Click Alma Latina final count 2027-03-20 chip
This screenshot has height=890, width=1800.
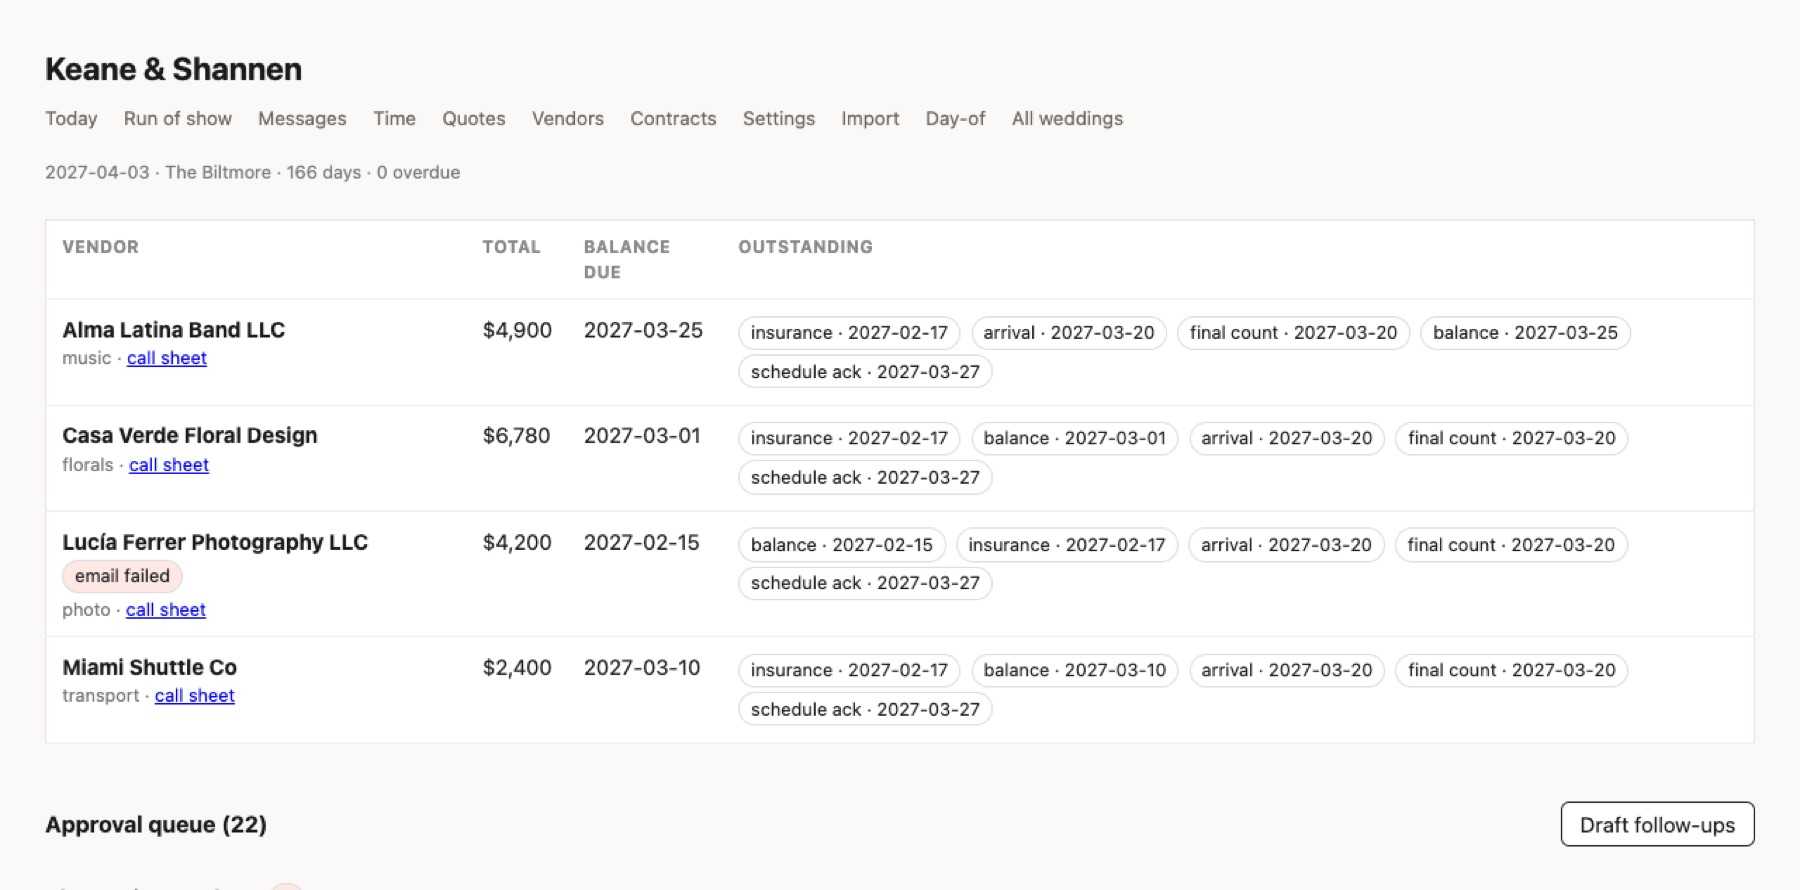tap(1294, 333)
